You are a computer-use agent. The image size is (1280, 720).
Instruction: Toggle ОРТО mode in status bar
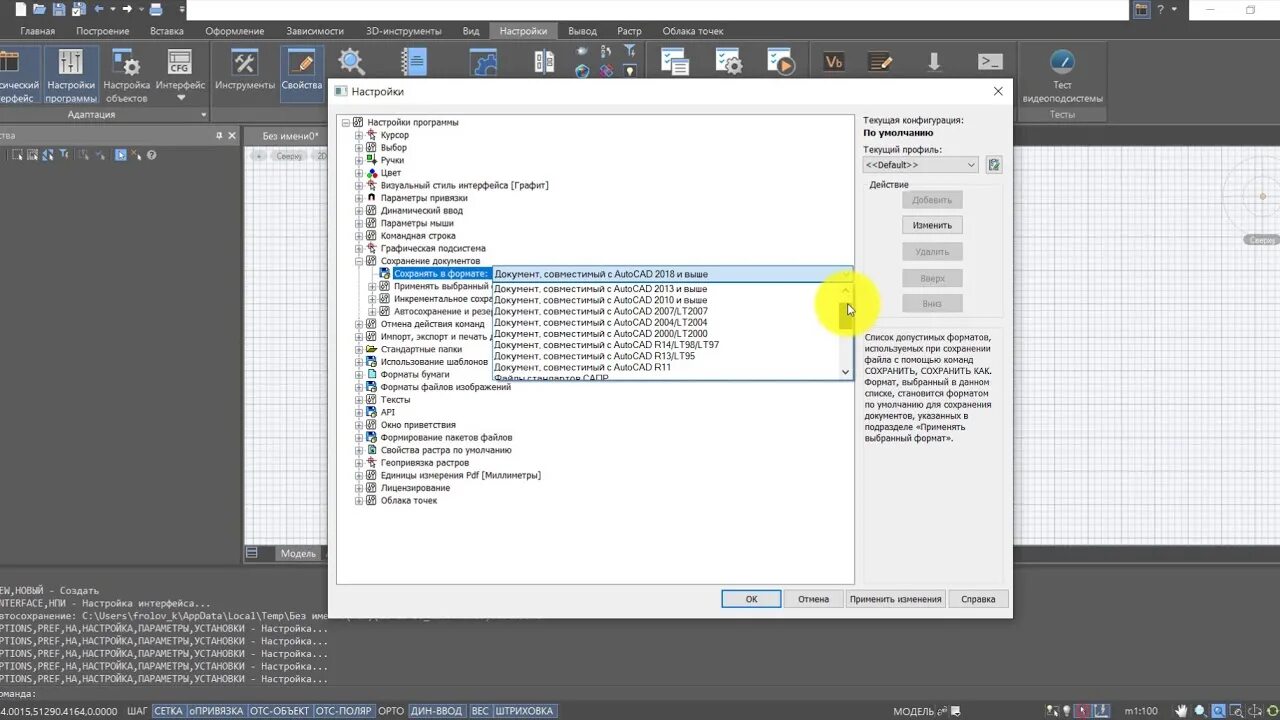coord(391,711)
